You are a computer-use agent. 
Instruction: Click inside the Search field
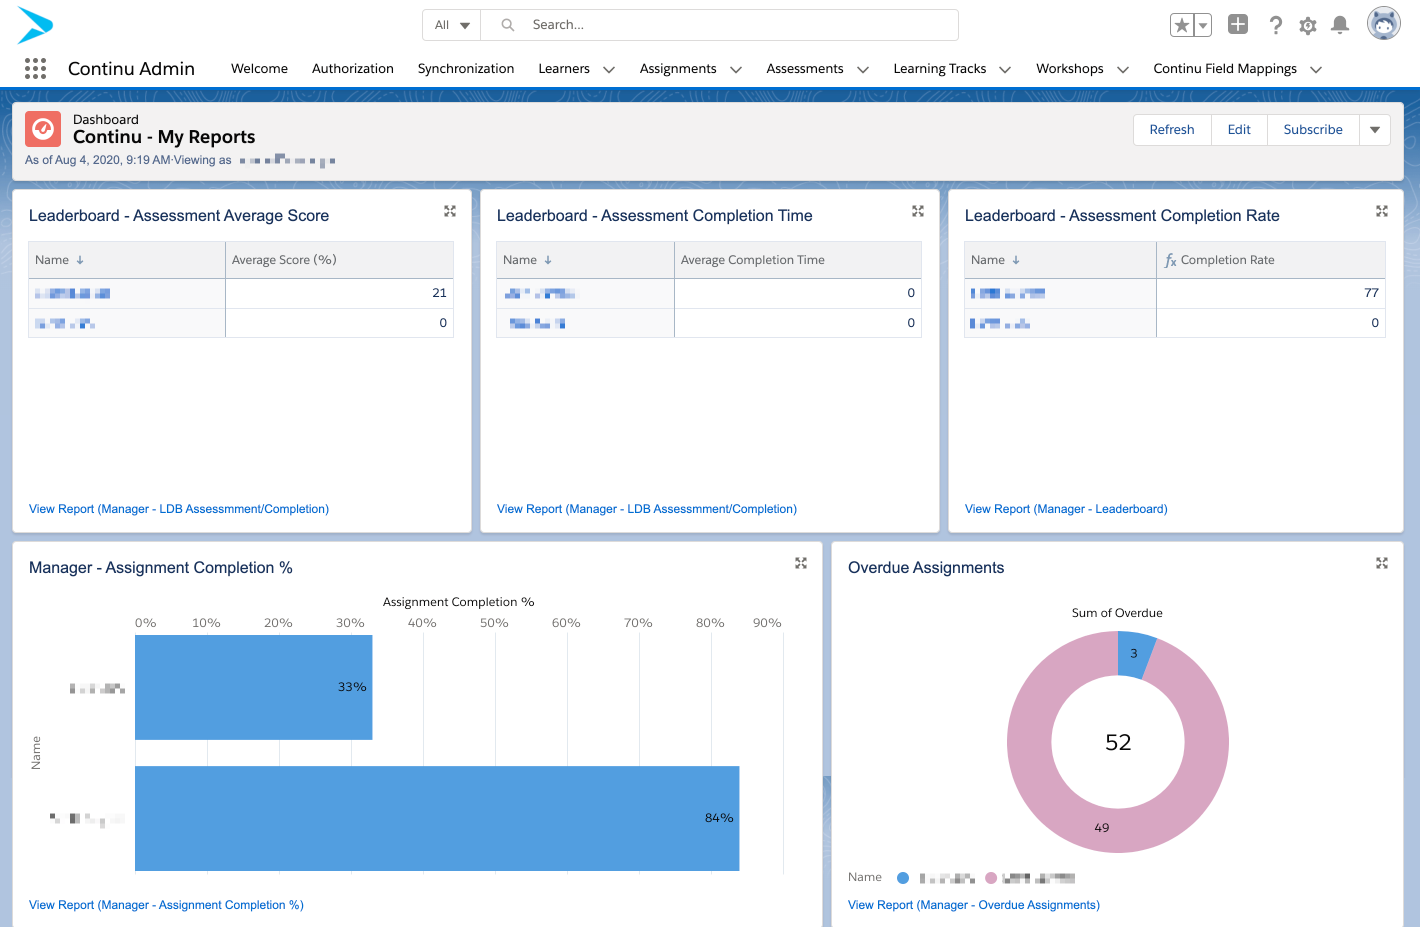click(x=700, y=24)
